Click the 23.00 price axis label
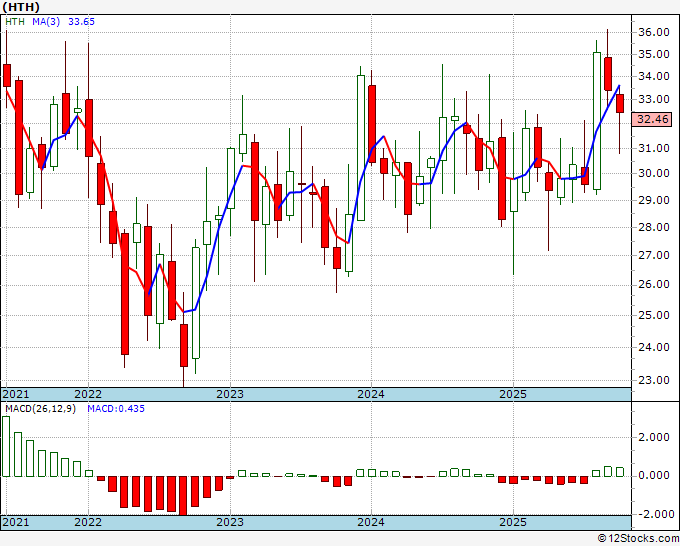This screenshot has height=546, width=680. (654, 380)
